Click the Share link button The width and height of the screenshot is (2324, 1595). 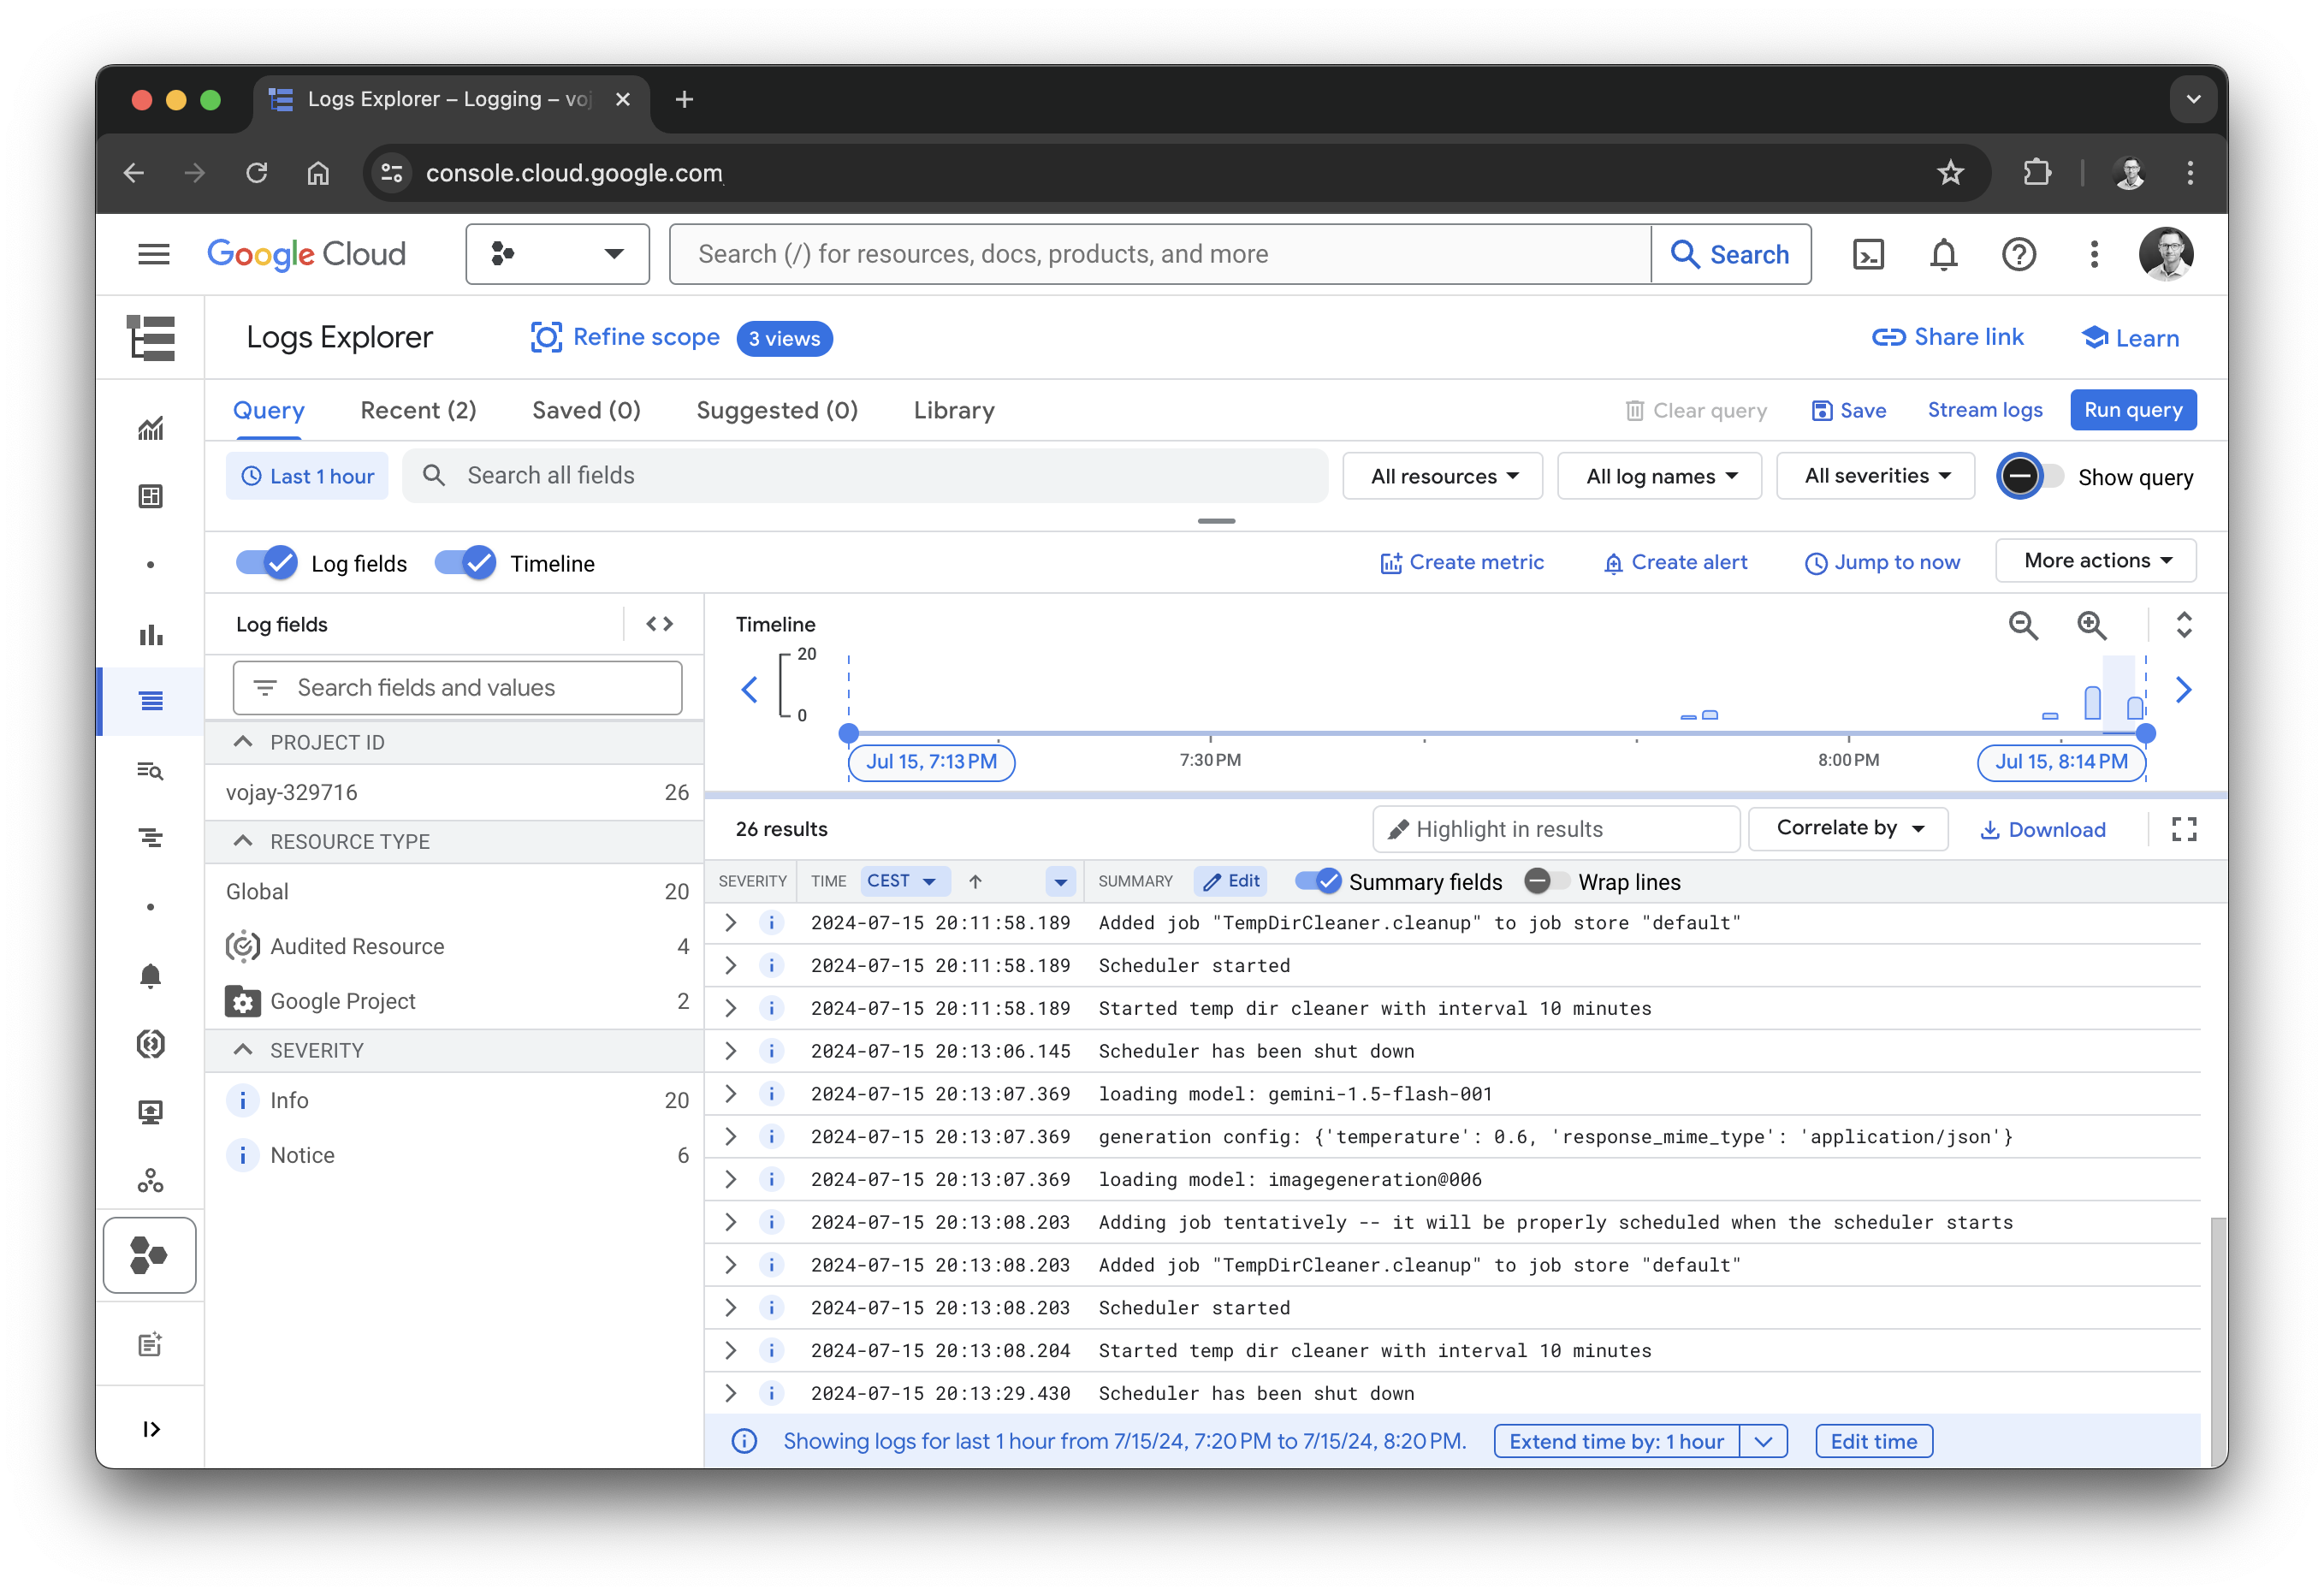point(1947,337)
